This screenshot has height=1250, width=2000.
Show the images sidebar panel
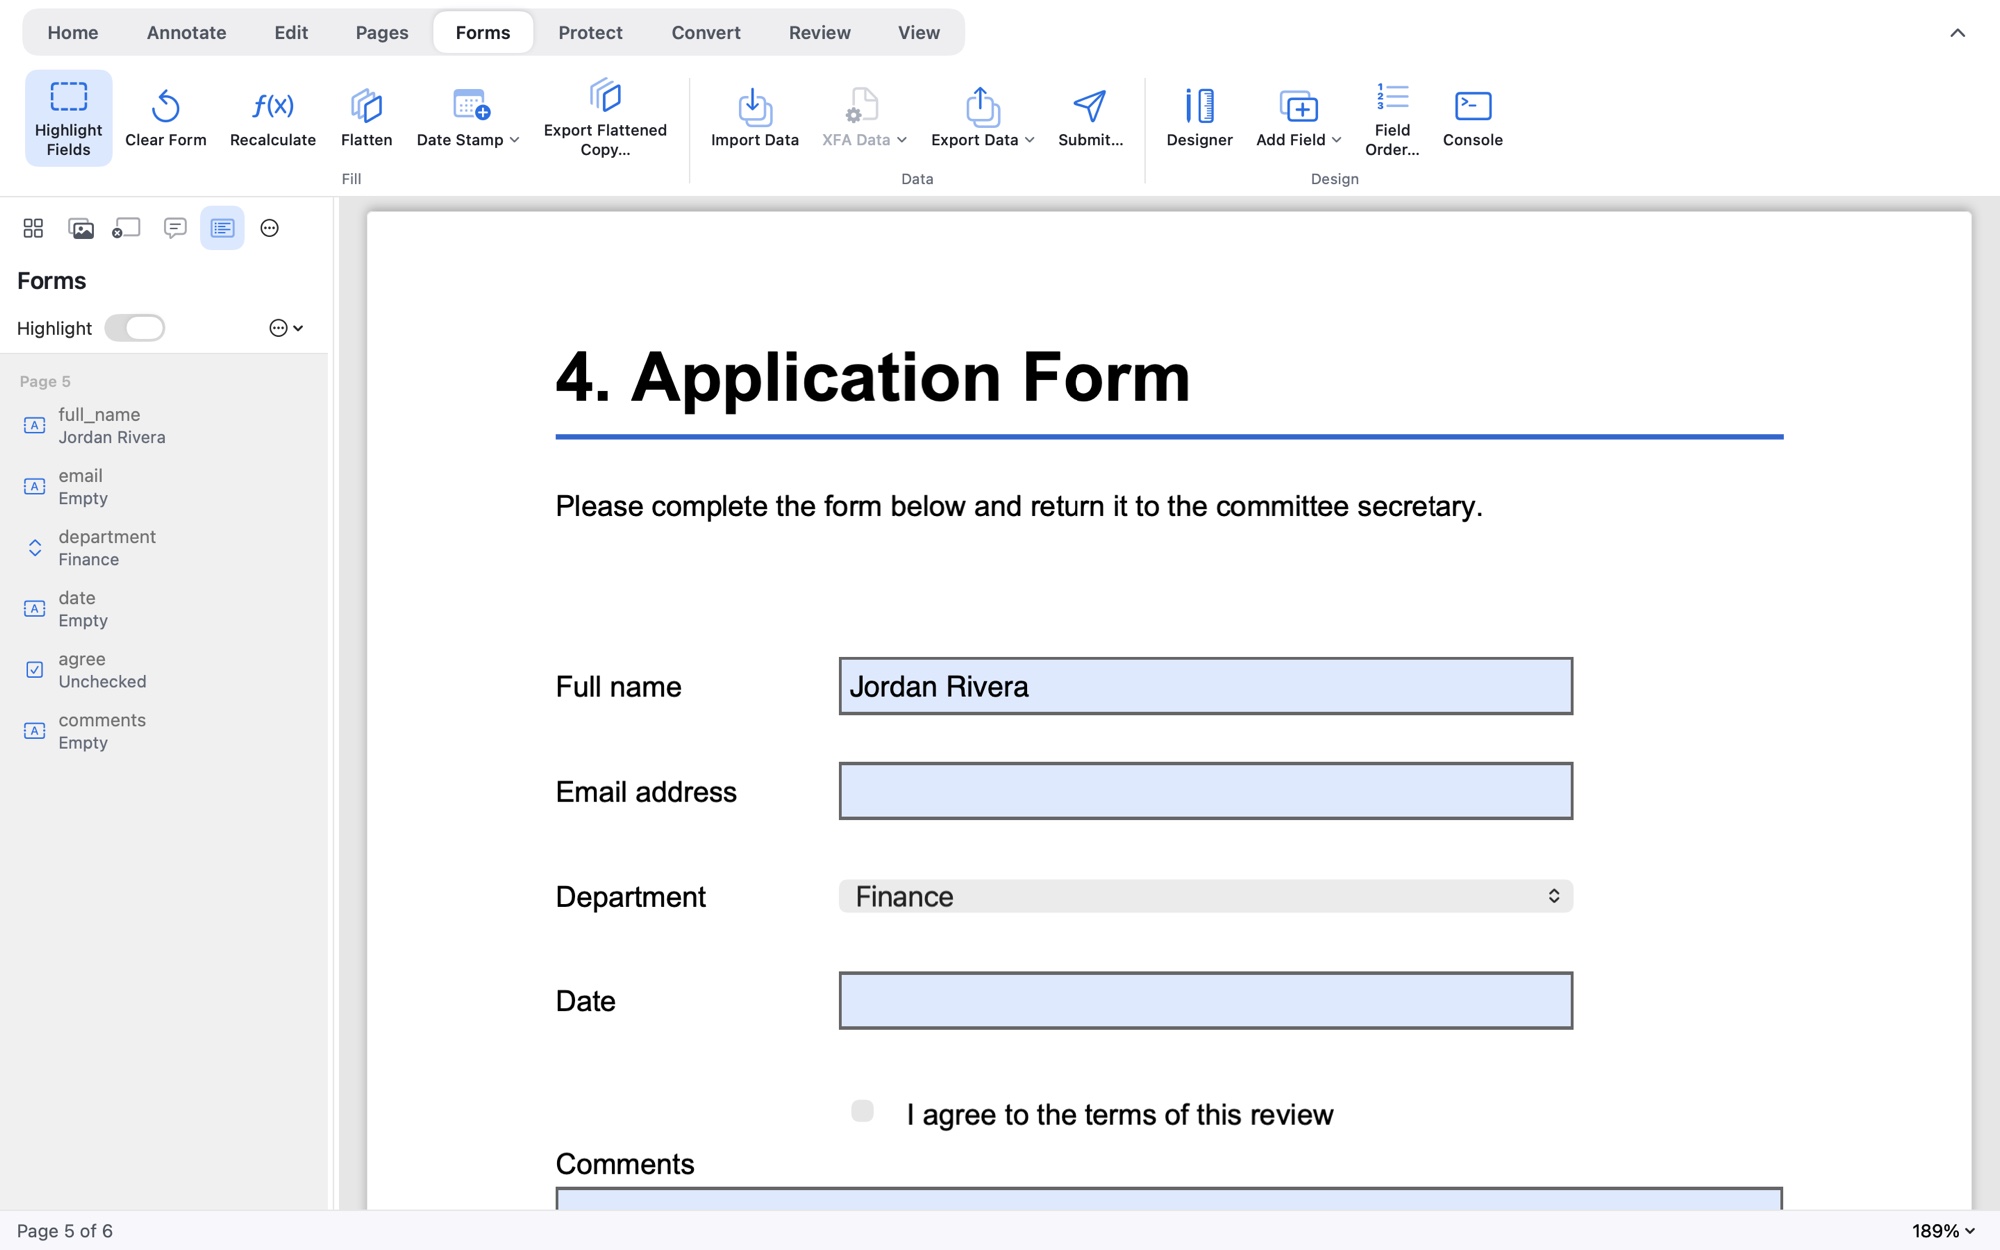pyautogui.click(x=81, y=228)
